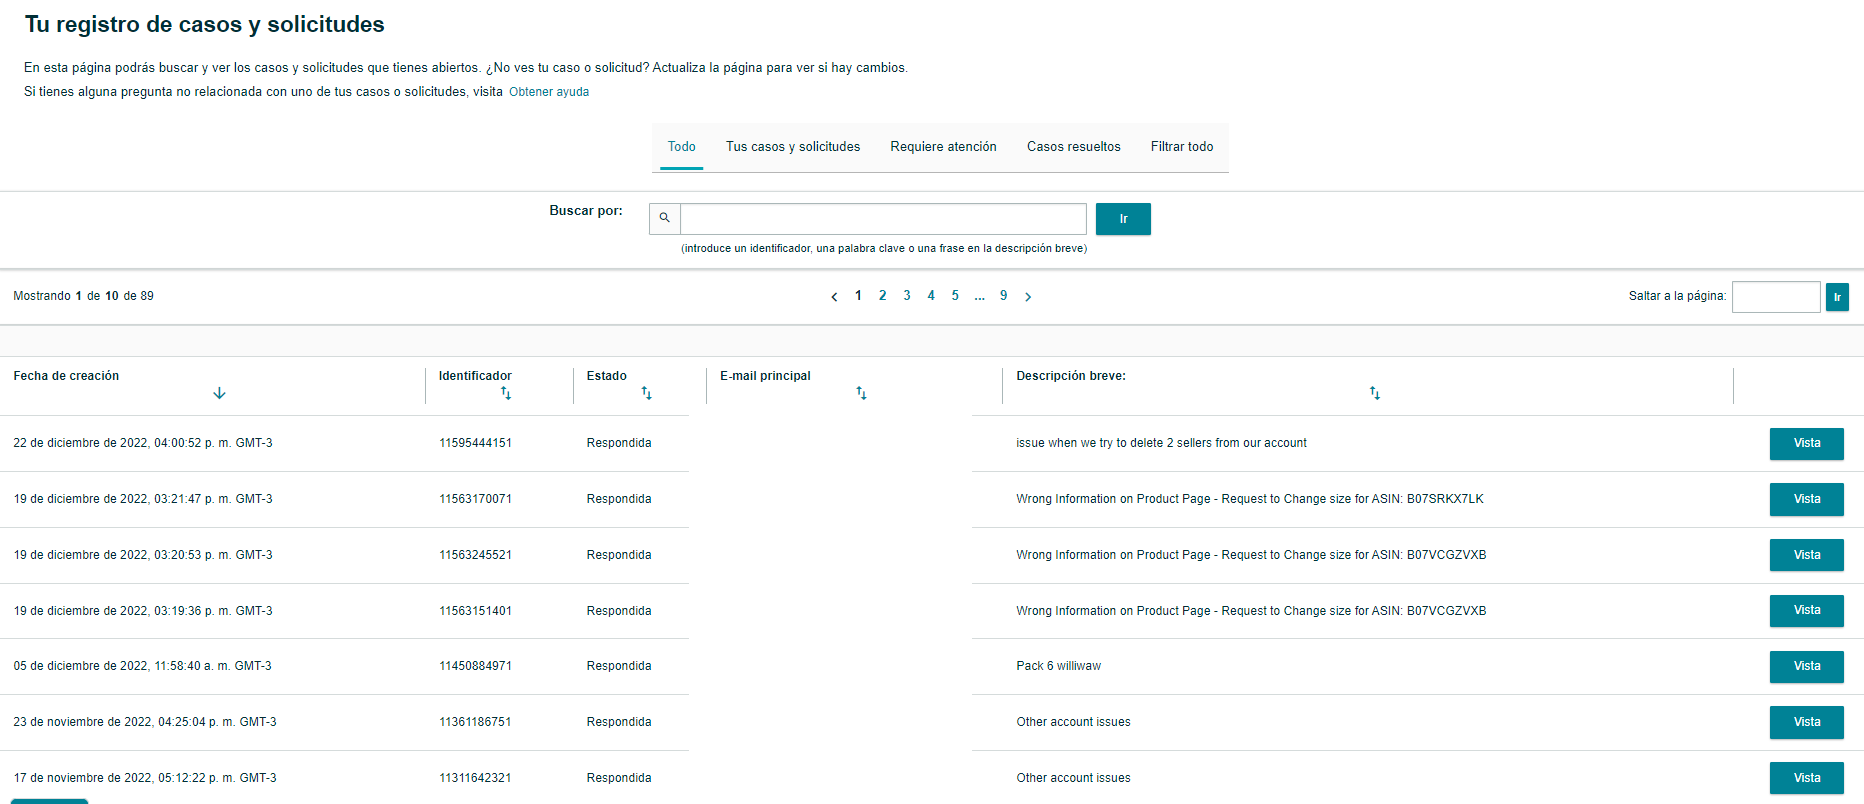The height and width of the screenshot is (804, 1864).
Task: Go to previous page arrow
Action: [x=834, y=297]
